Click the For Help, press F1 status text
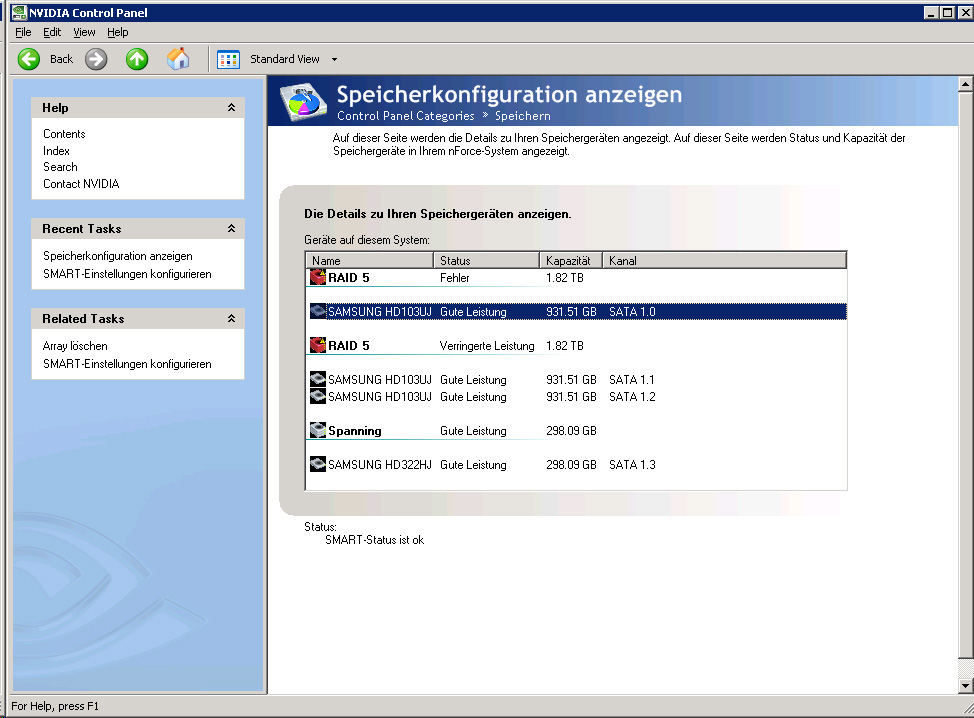974x718 pixels. (x=55, y=706)
